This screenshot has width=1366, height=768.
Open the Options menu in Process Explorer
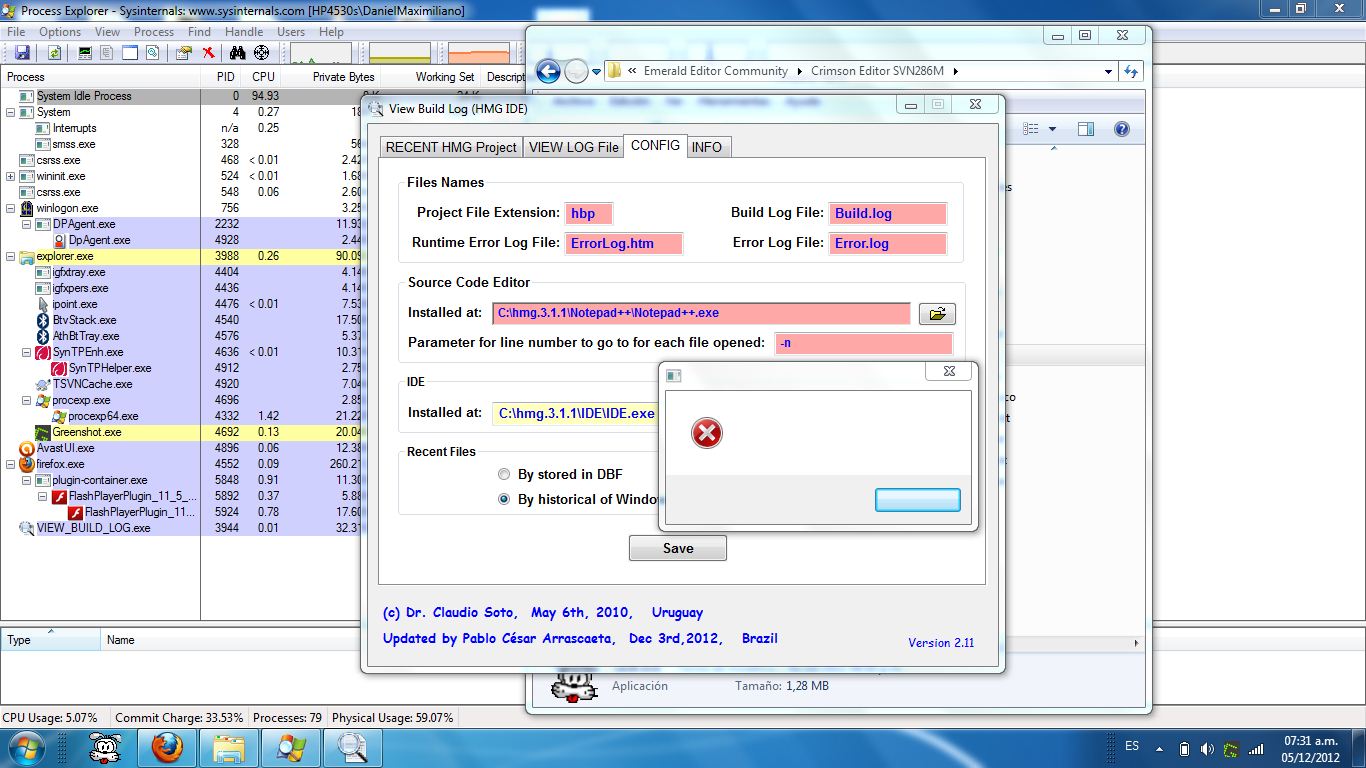click(60, 32)
